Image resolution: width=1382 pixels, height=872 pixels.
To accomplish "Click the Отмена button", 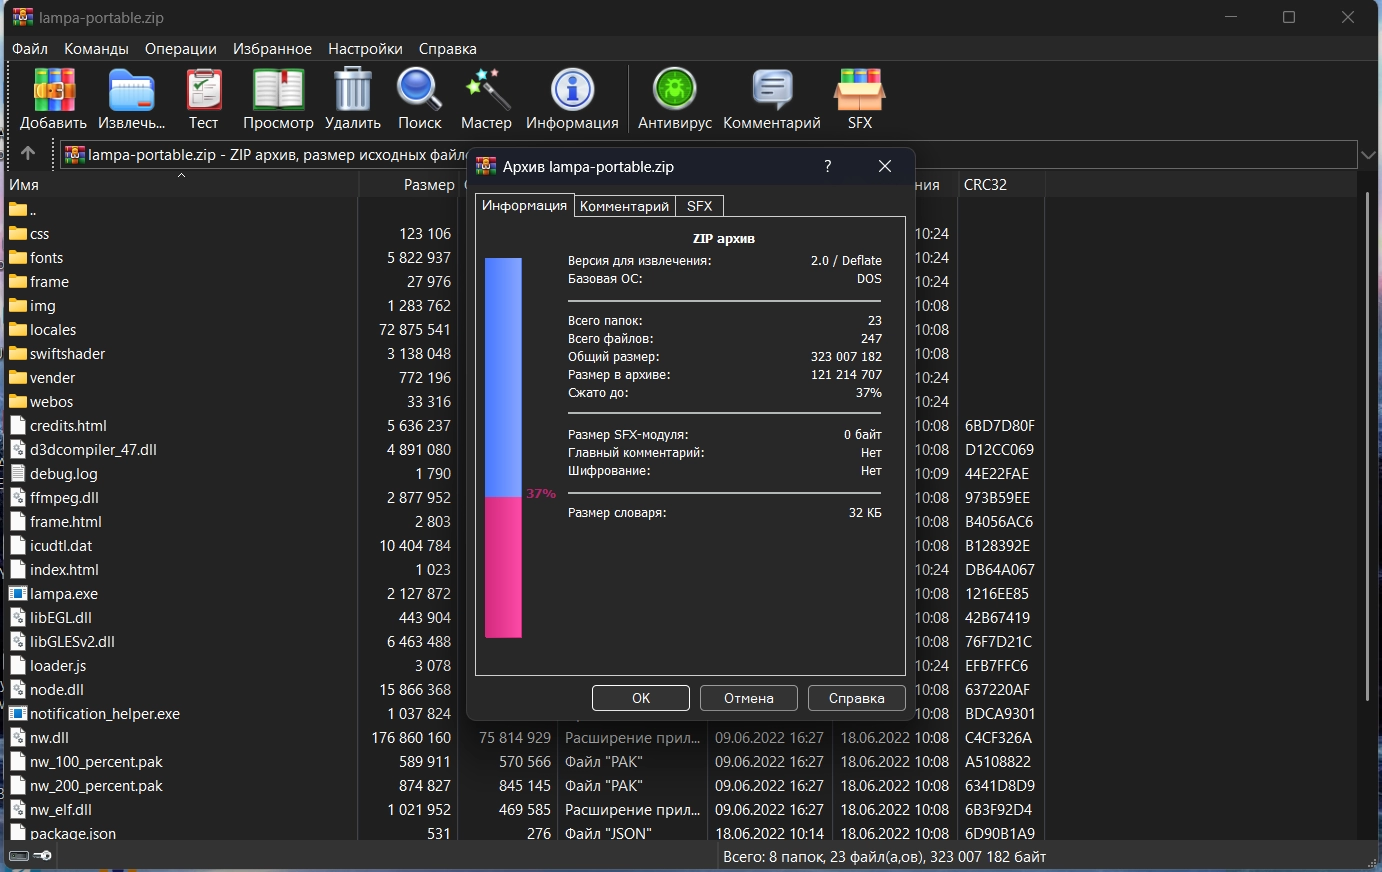I will click(748, 698).
